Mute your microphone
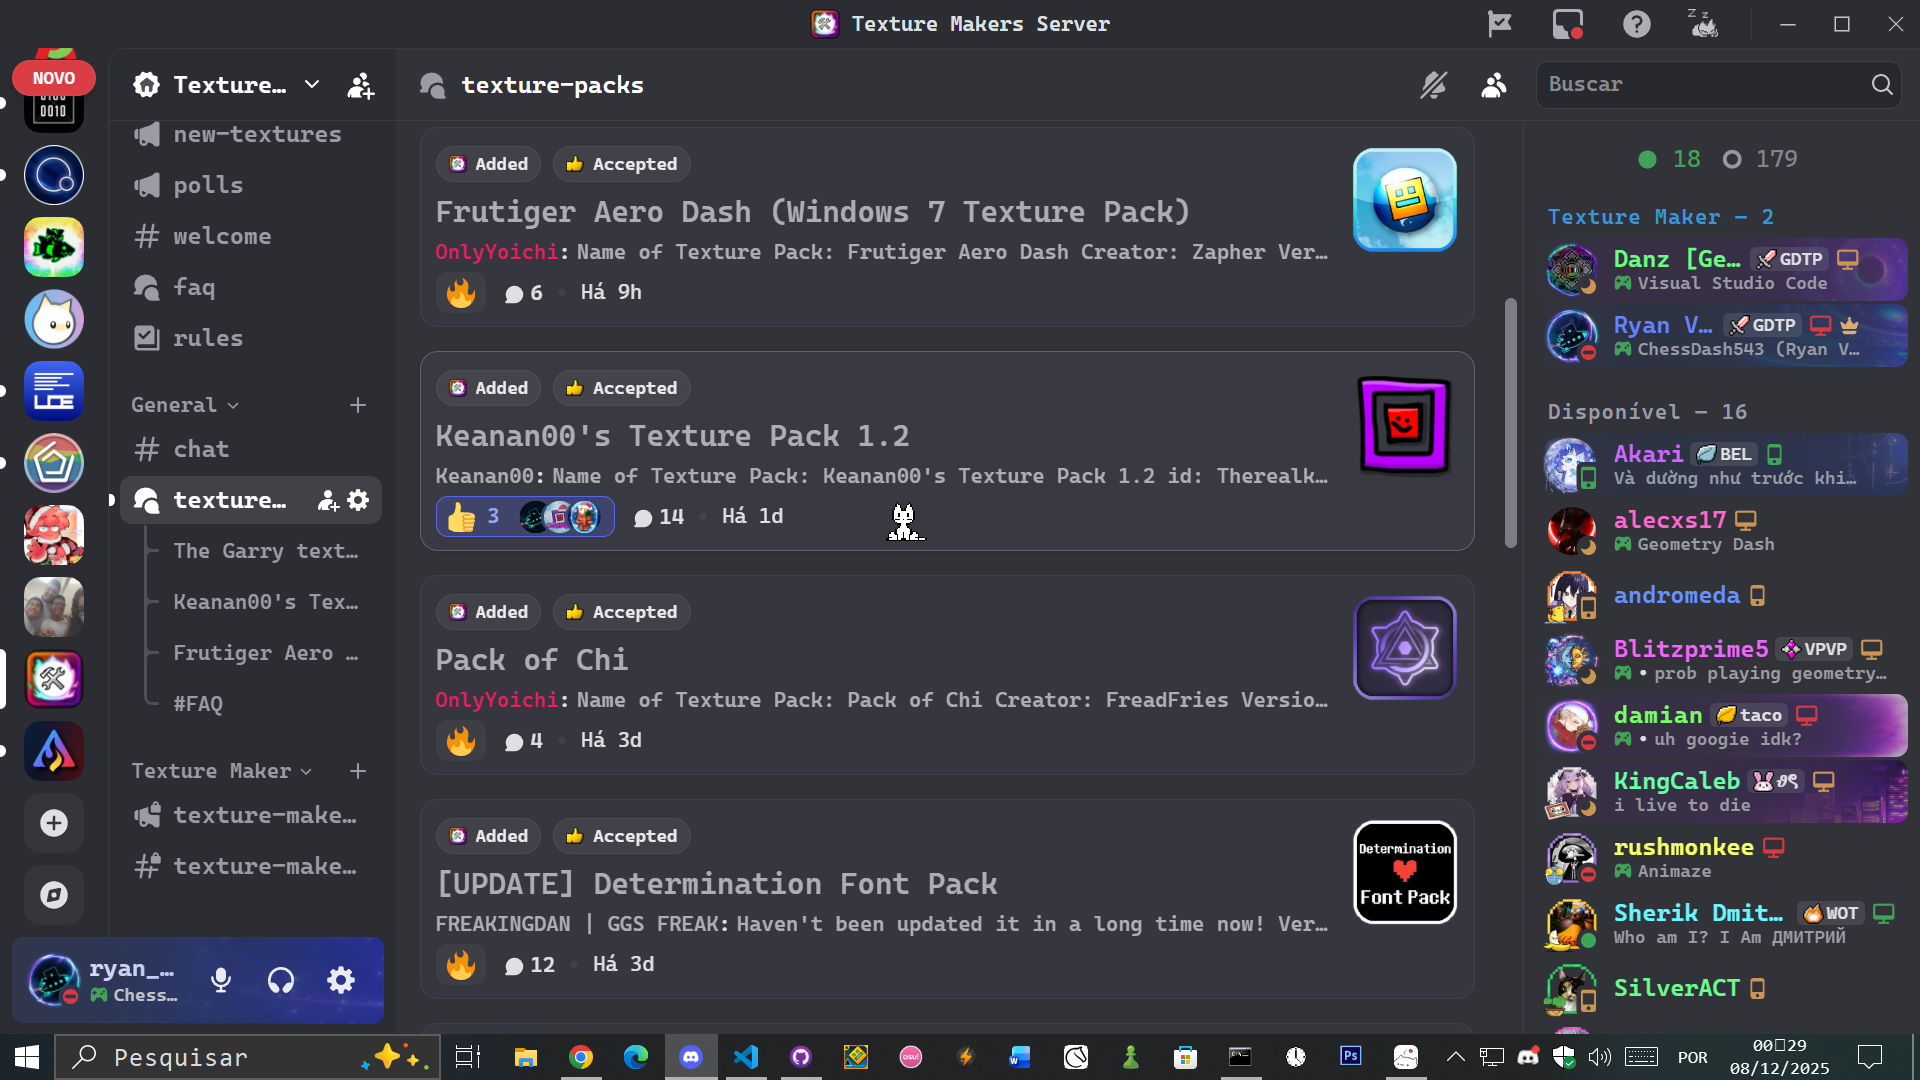Screen dimensions: 1920x1080 click(220, 980)
